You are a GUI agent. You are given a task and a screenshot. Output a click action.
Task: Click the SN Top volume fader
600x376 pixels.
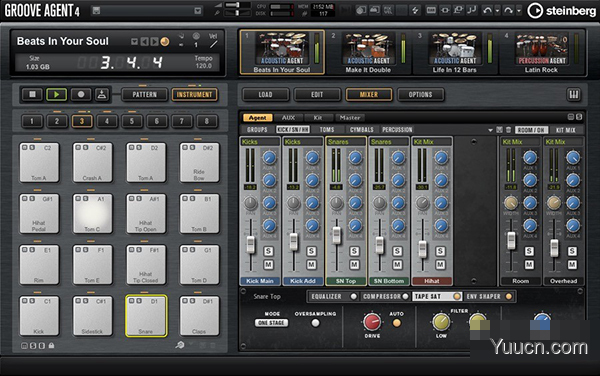[336, 236]
